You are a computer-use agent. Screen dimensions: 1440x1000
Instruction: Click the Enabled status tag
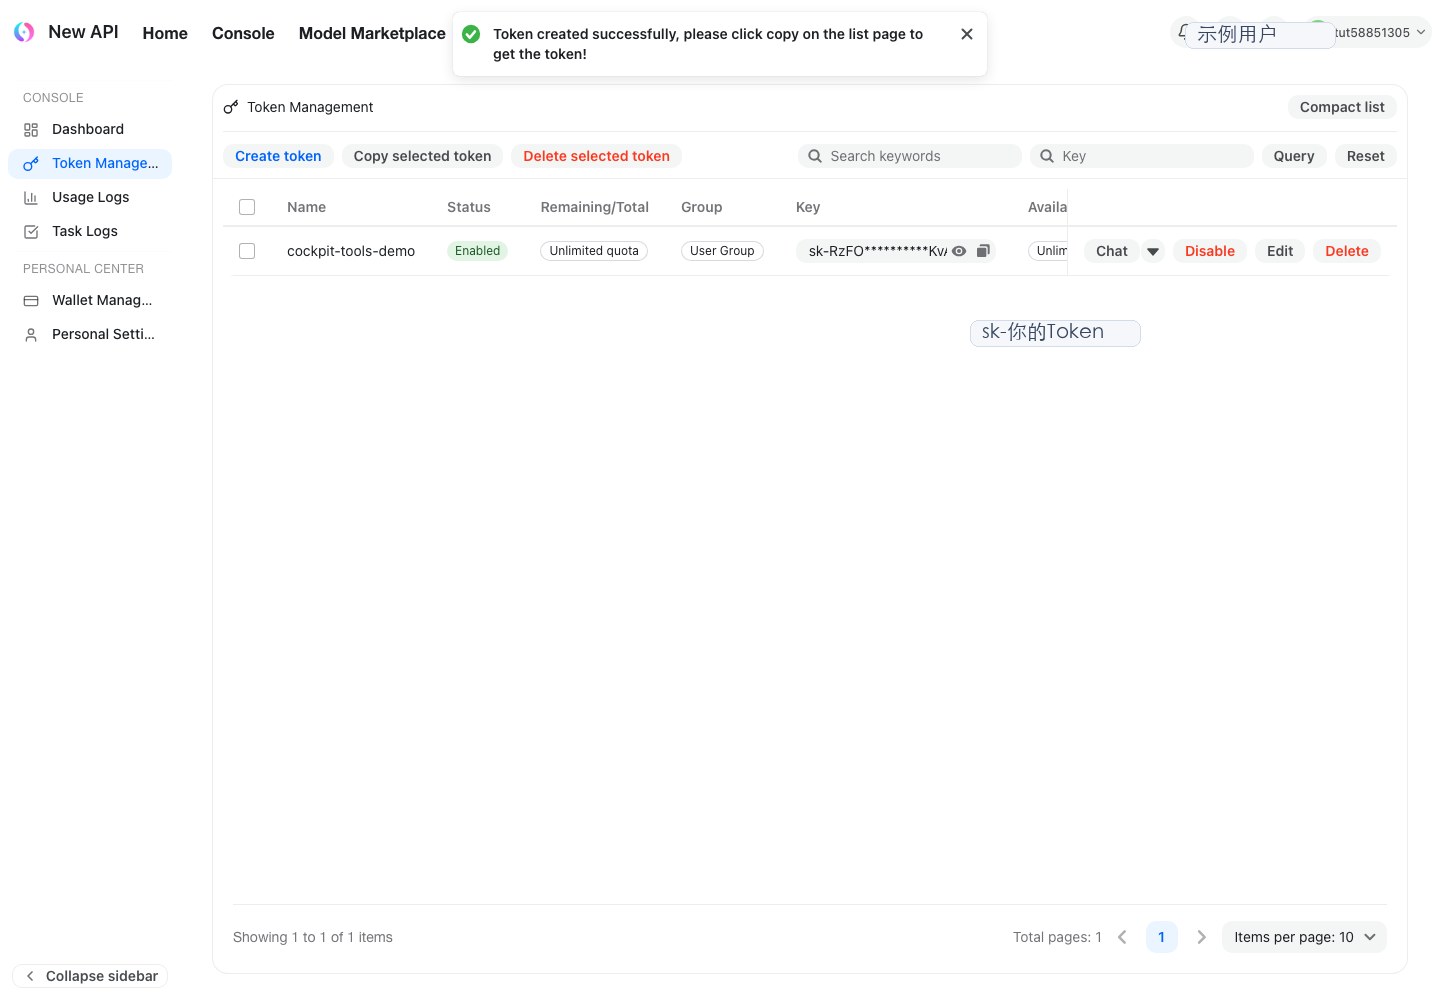pyautogui.click(x=477, y=251)
